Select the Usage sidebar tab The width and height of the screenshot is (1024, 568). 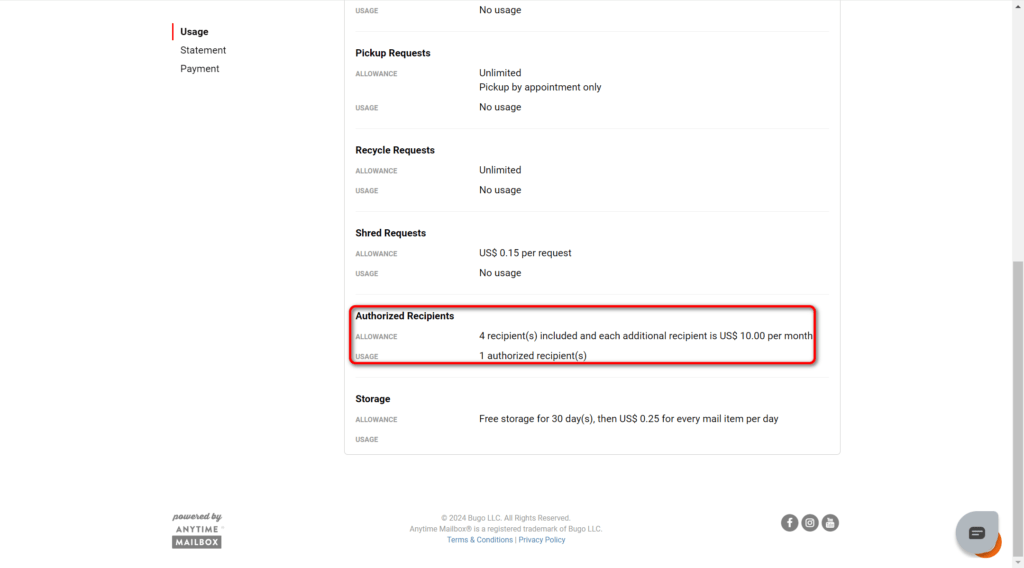coord(194,32)
